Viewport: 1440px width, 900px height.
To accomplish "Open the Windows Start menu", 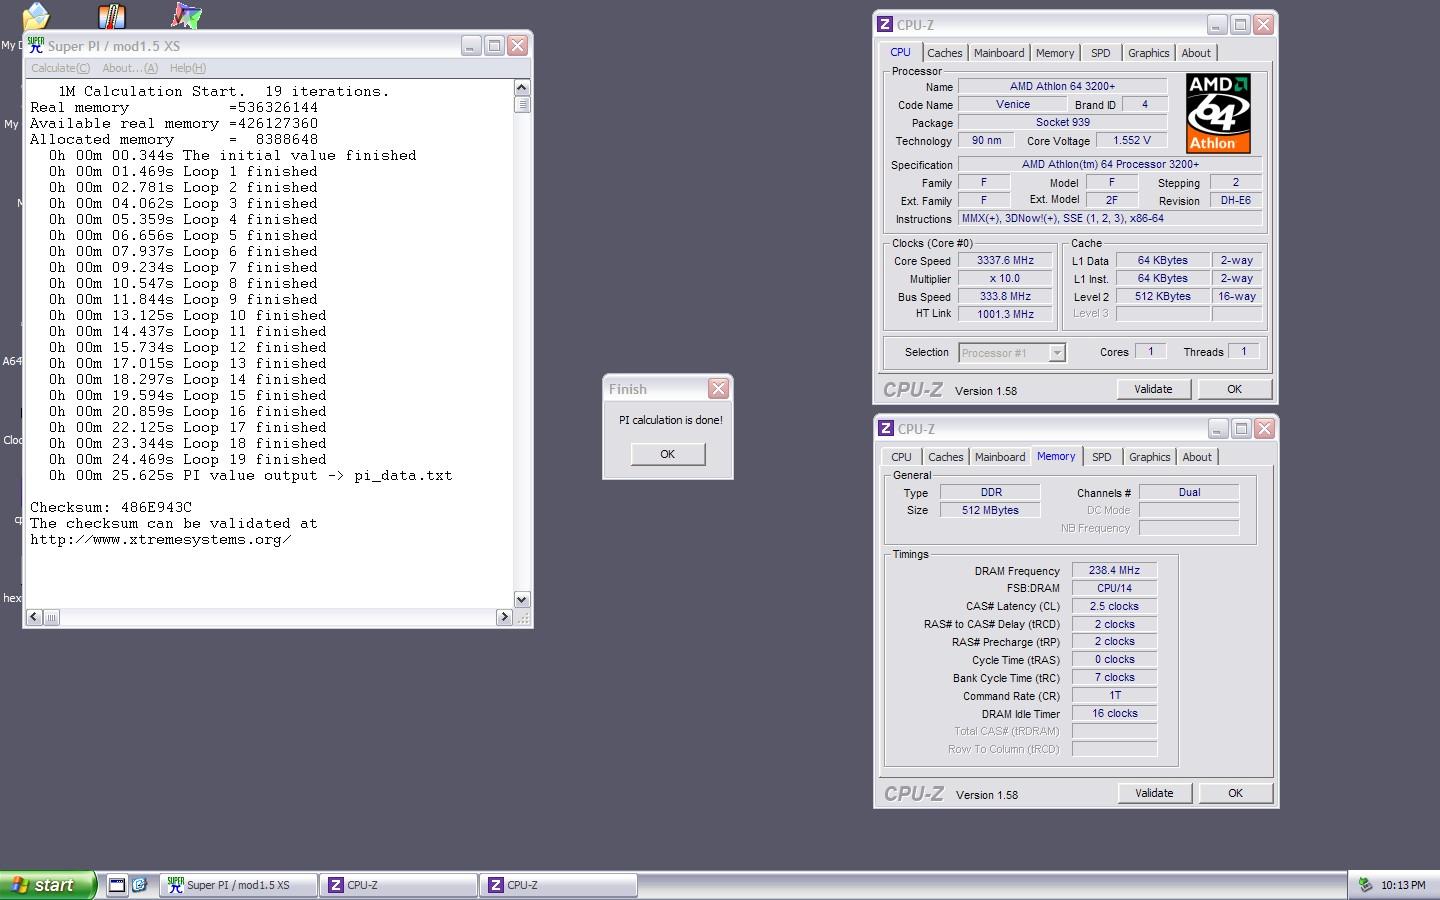I will [48, 885].
